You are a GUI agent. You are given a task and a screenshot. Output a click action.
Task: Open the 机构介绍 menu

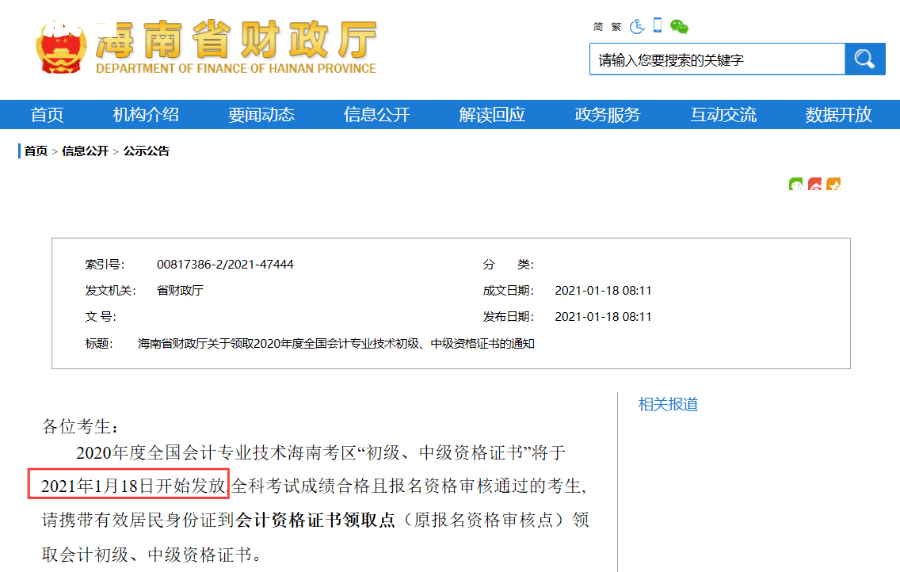click(x=146, y=115)
